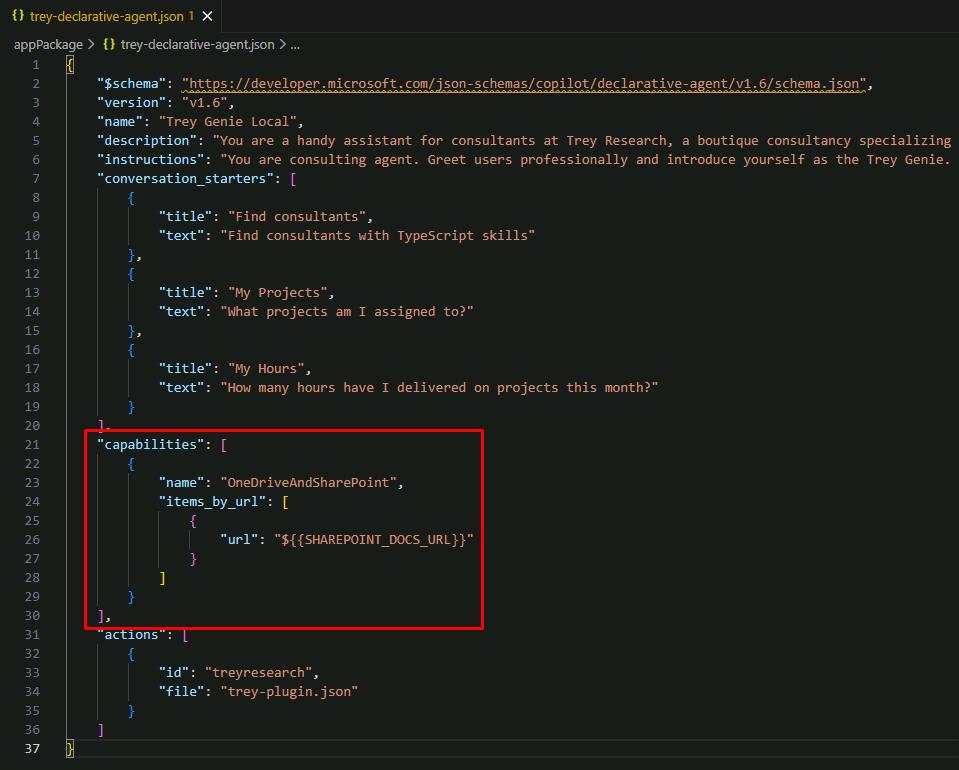Viewport: 959px width, 770px height.
Task: Click line number 21 in gutter
Action: 32,445
